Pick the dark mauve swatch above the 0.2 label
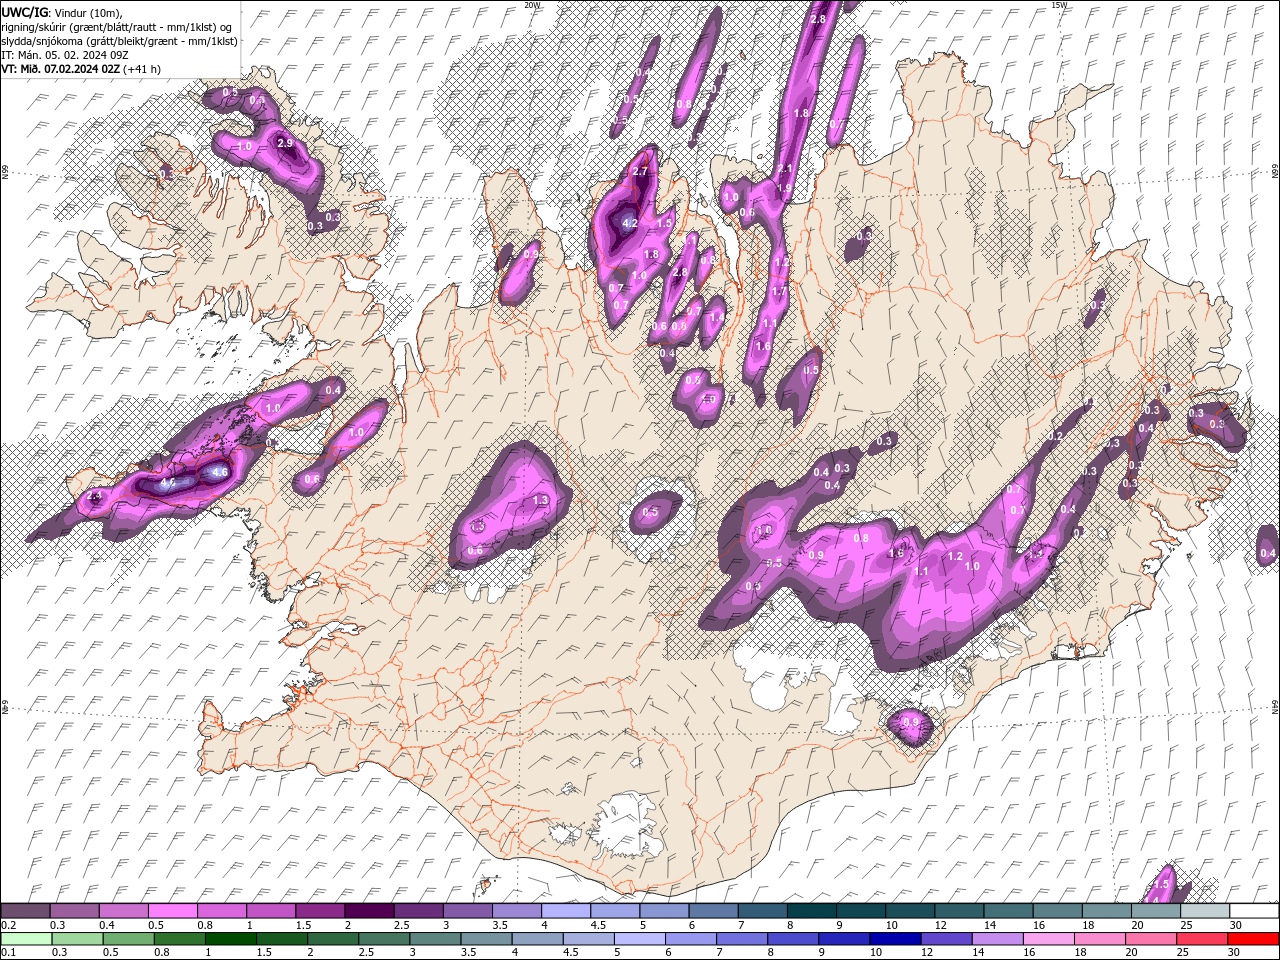This screenshot has width=1280, height=960. tap(25, 911)
